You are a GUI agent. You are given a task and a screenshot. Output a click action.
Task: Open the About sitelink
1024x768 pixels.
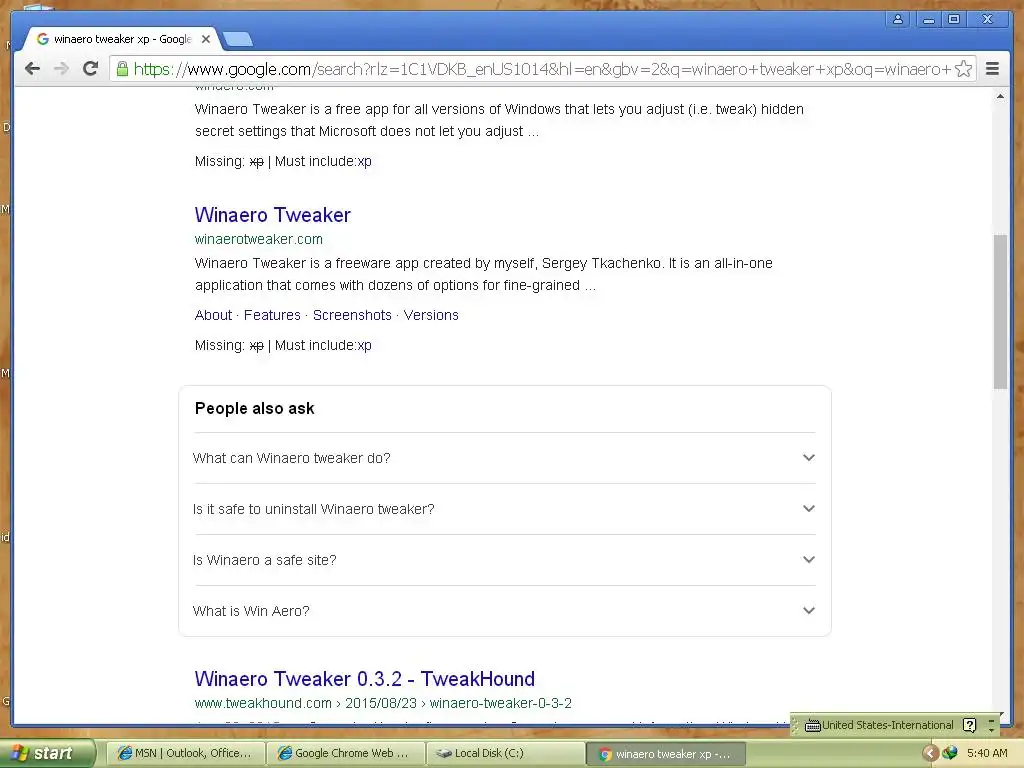click(213, 315)
